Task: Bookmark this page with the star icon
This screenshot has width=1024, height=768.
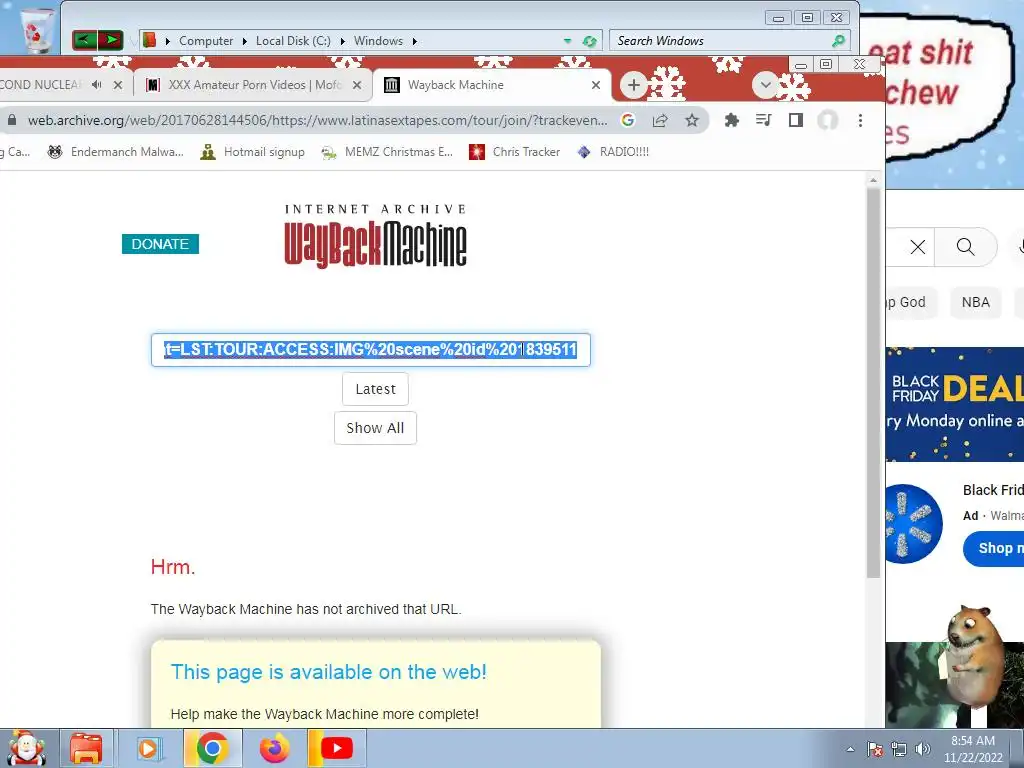Action: pyautogui.click(x=692, y=120)
